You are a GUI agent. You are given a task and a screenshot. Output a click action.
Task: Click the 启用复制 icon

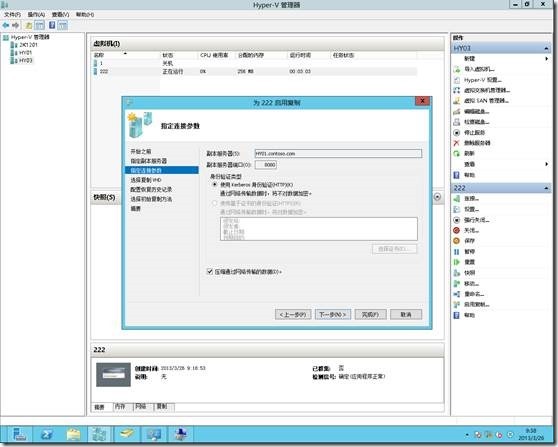[457, 305]
